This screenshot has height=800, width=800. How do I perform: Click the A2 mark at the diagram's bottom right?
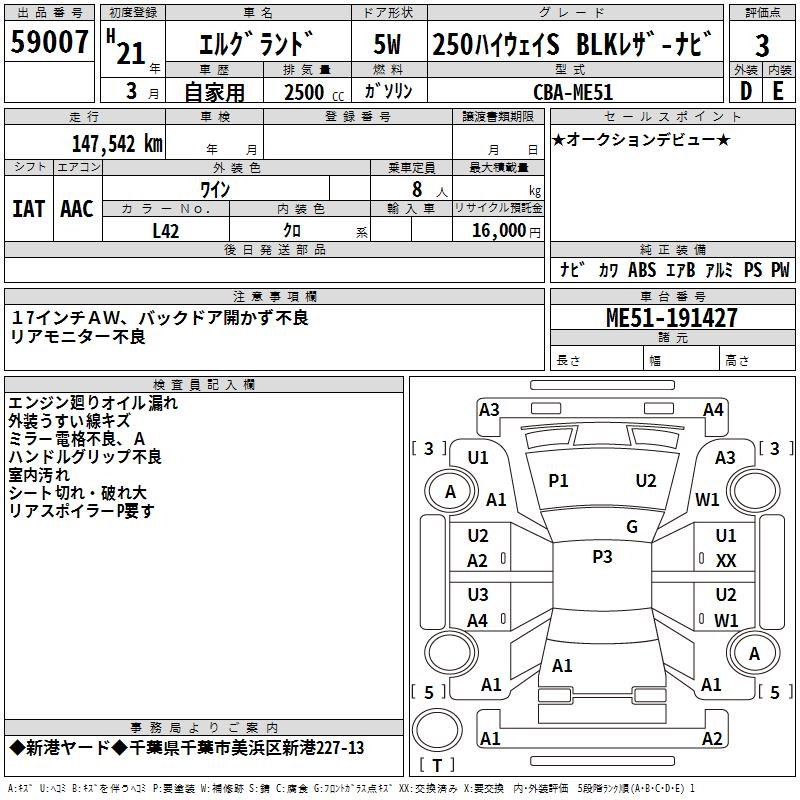[712, 739]
